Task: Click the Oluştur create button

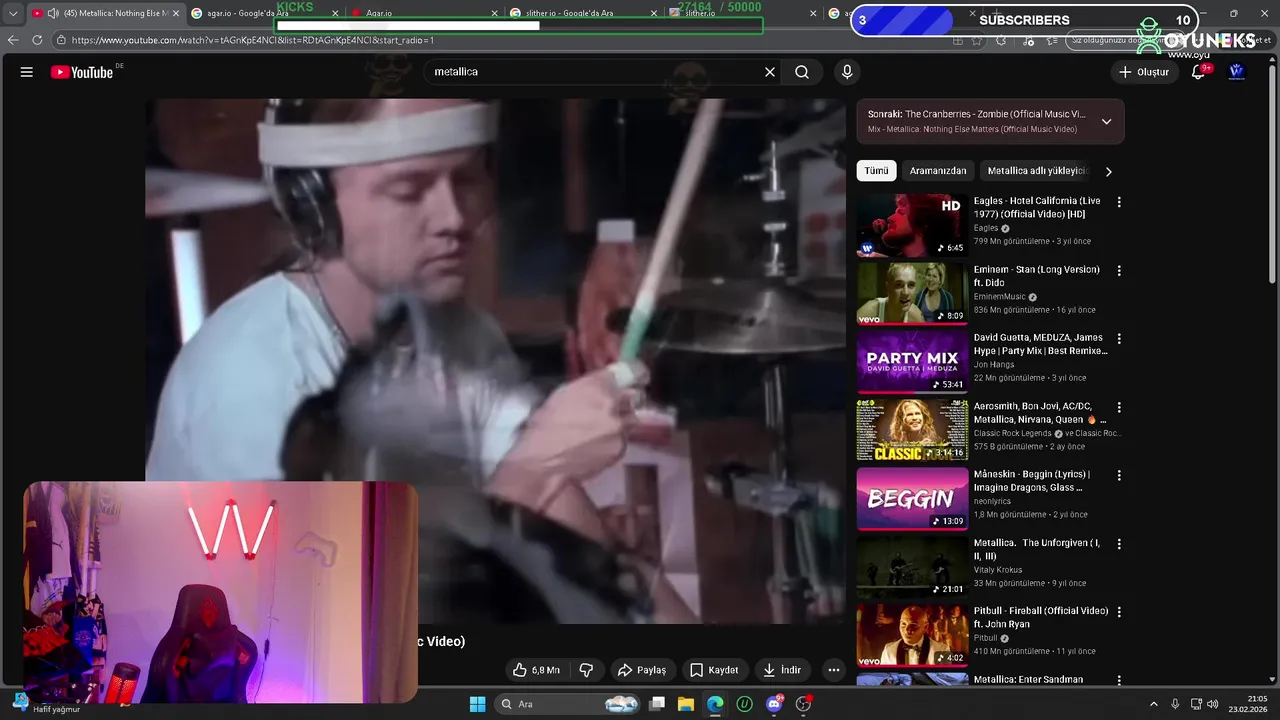Action: (x=1144, y=72)
